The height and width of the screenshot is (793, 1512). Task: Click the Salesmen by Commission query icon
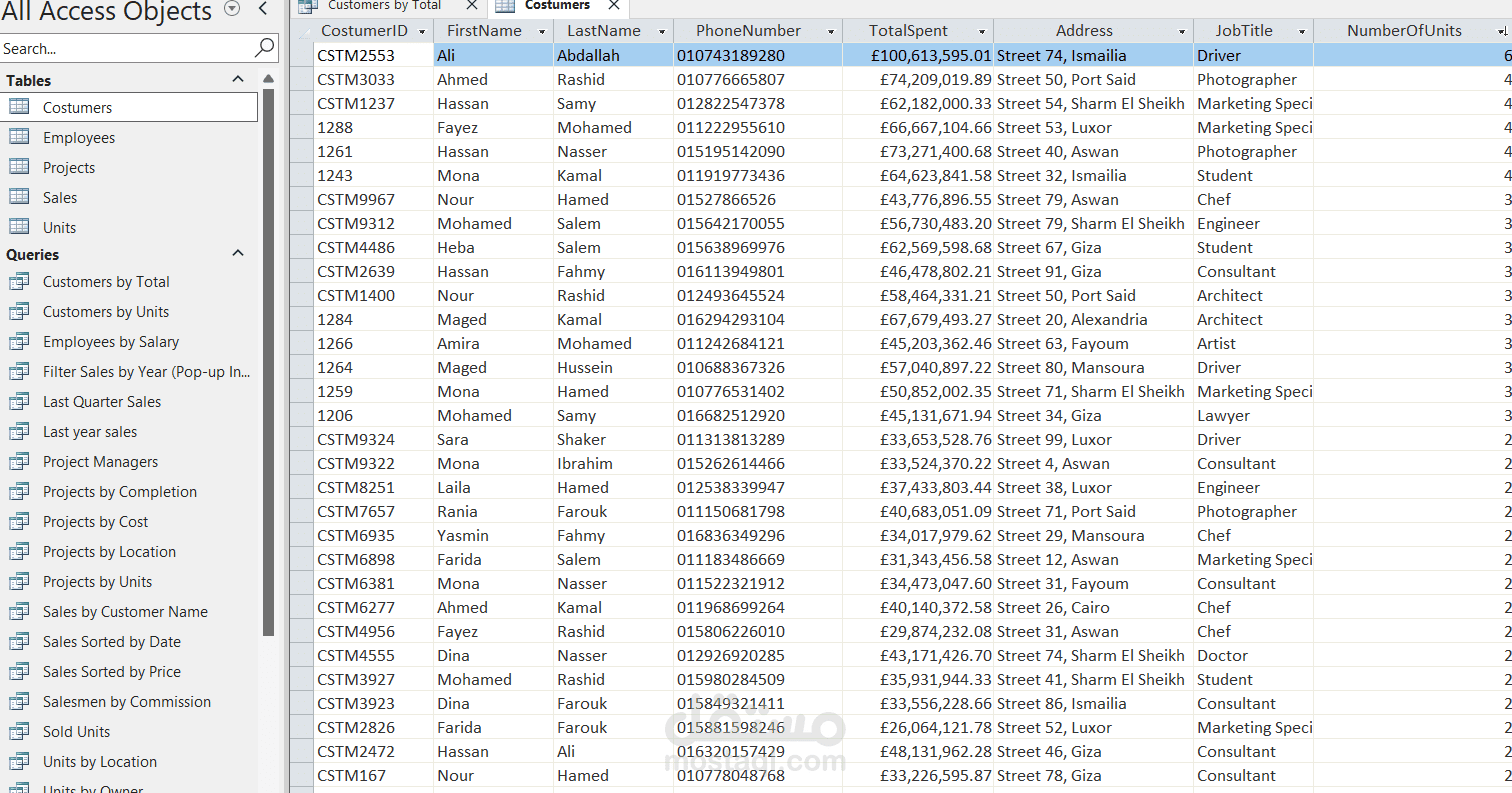pos(19,701)
